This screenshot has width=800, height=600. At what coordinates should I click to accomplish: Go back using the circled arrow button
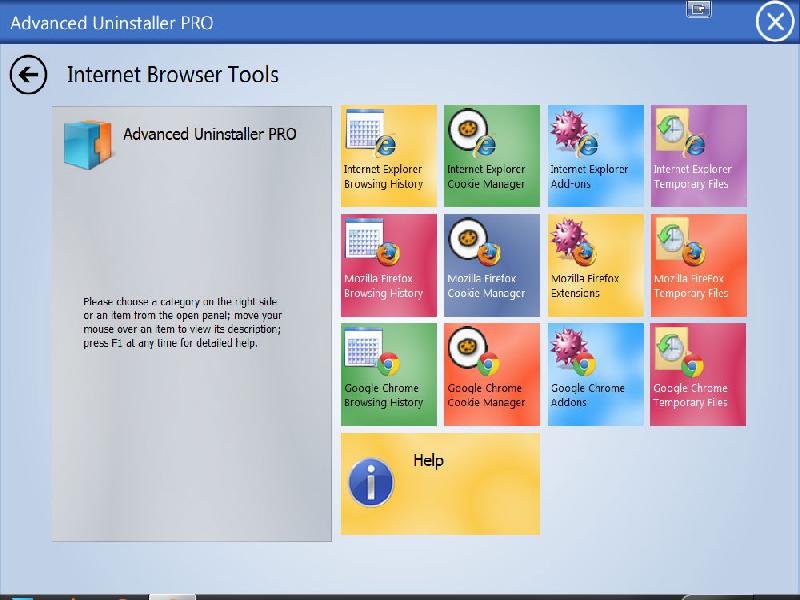click(29, 74)
